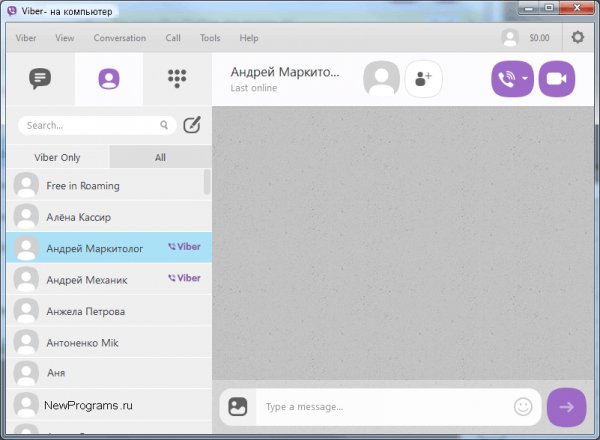This screenshot has width=600, height=440.
Task: Open the Call menu
Action: click(173, 38)
